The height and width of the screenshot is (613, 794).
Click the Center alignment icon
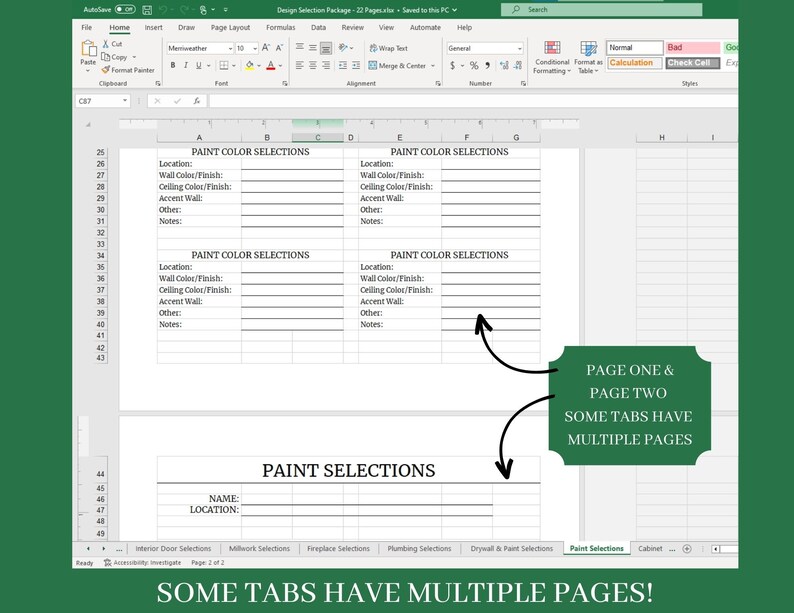pyautogui.click(x=313, y=65)
